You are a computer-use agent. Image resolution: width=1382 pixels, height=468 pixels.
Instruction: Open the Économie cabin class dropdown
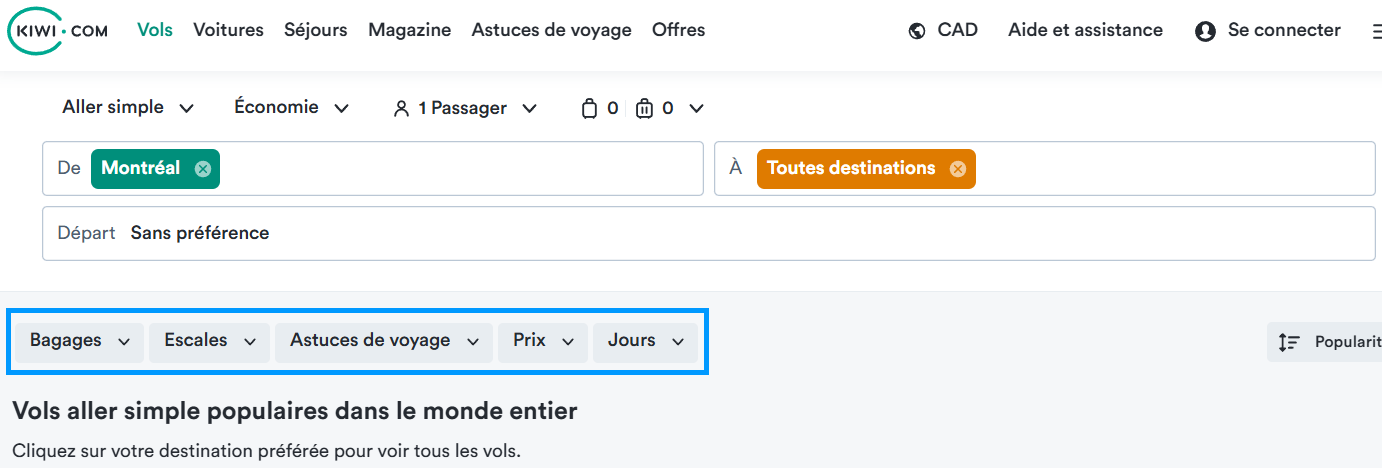coord(292,107)
